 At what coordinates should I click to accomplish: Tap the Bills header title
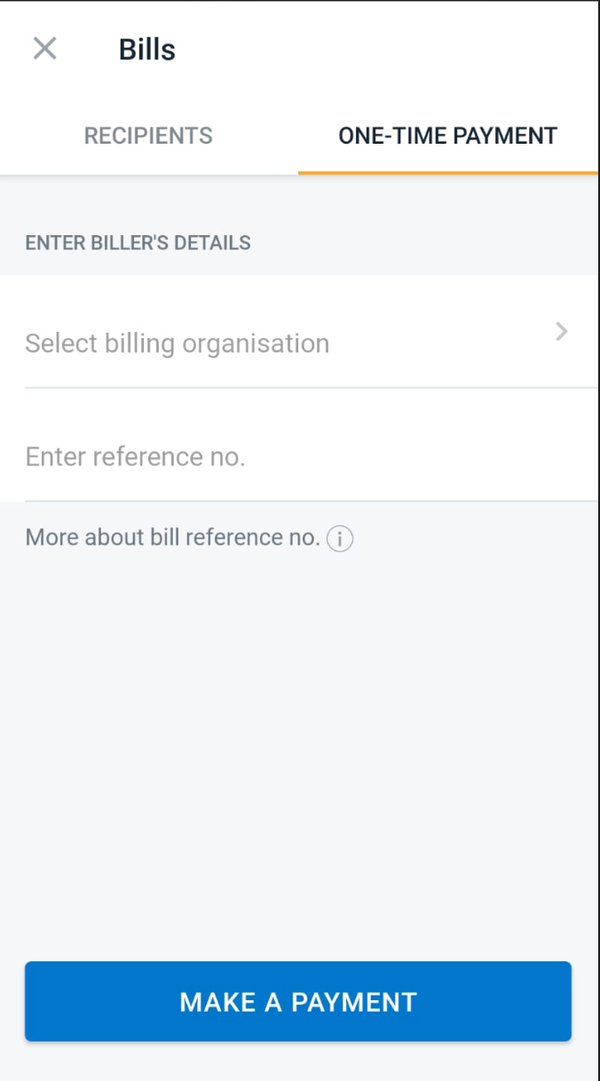[x=146, y=48]
